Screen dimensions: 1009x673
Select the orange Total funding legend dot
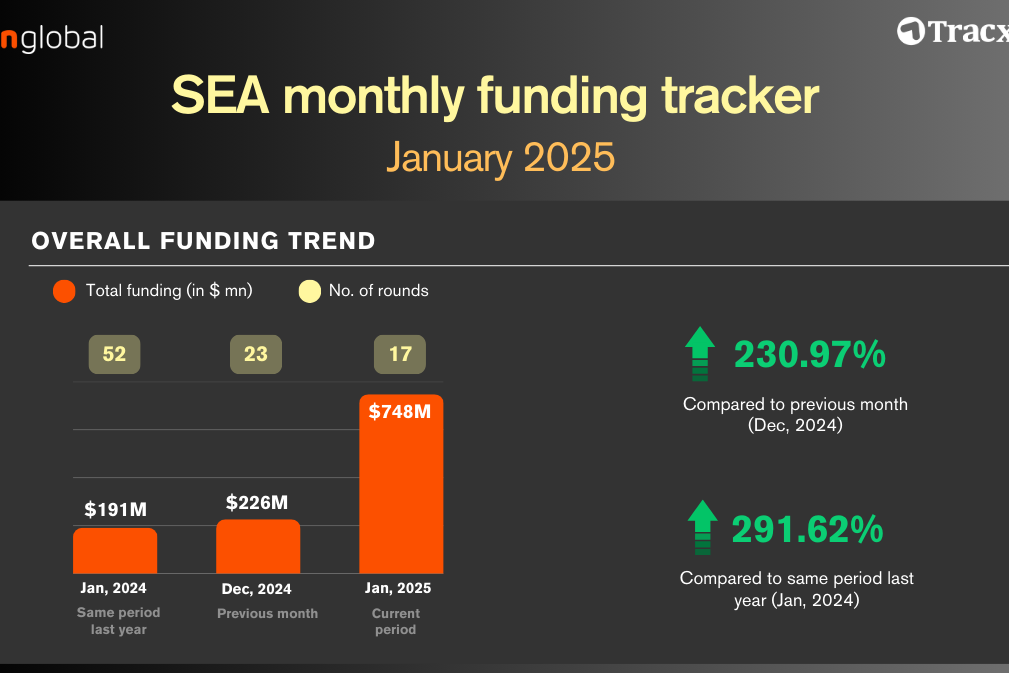point(64,291)
